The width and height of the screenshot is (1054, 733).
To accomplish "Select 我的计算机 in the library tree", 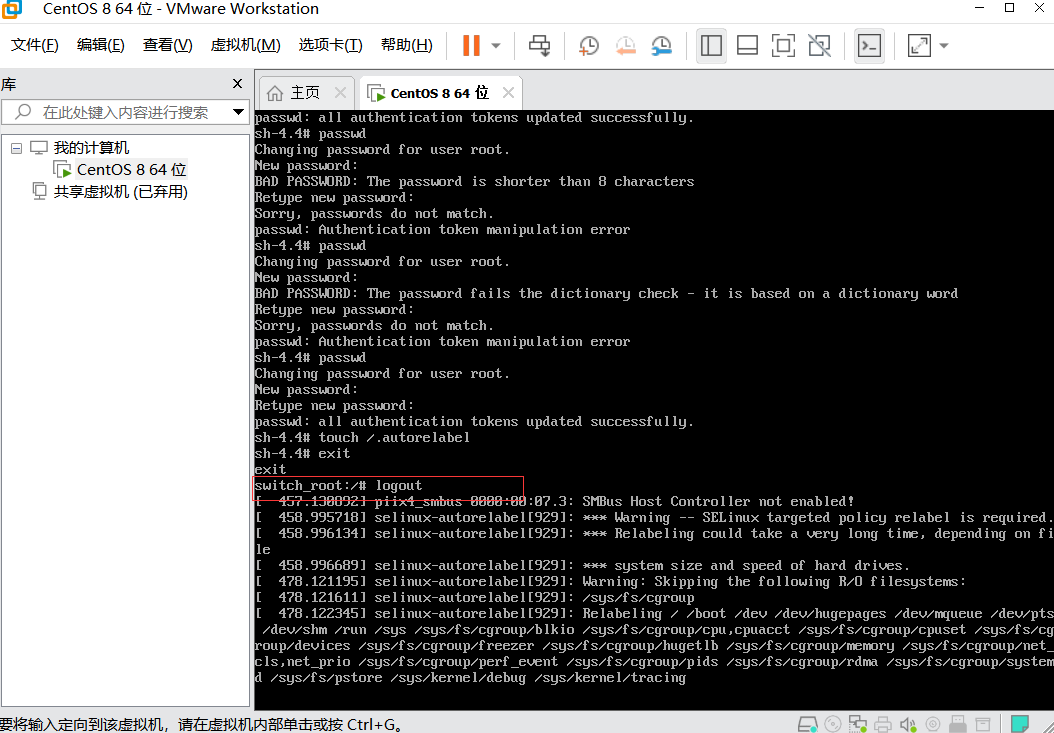I will tap(91, 147).
